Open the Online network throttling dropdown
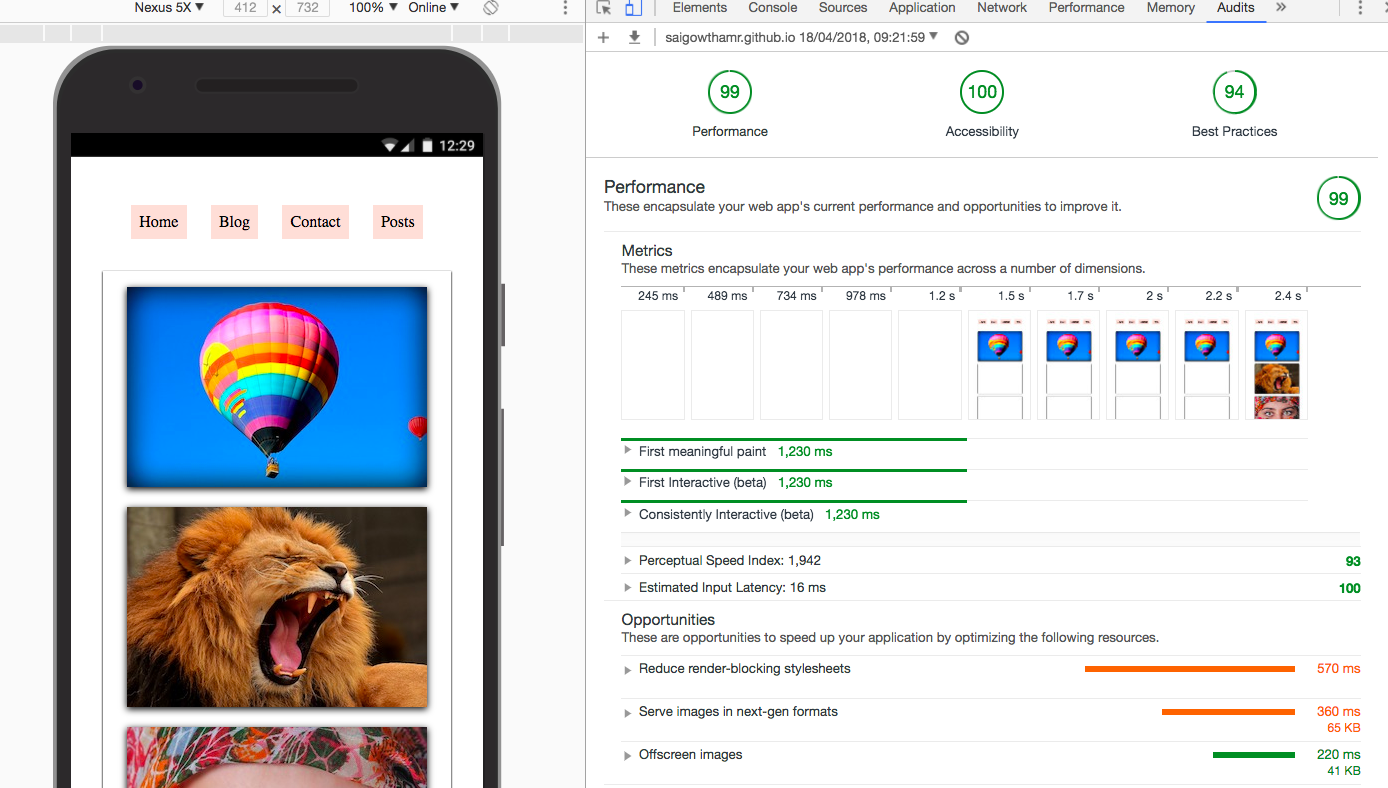Viewport: 1388px width, 788px height. coord(433,7)
